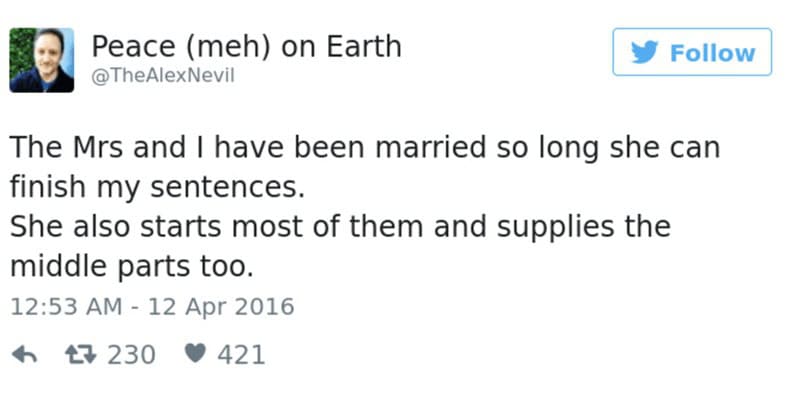Click the reply arrow icon
800x402 pixels.
(x=25, y=354)
